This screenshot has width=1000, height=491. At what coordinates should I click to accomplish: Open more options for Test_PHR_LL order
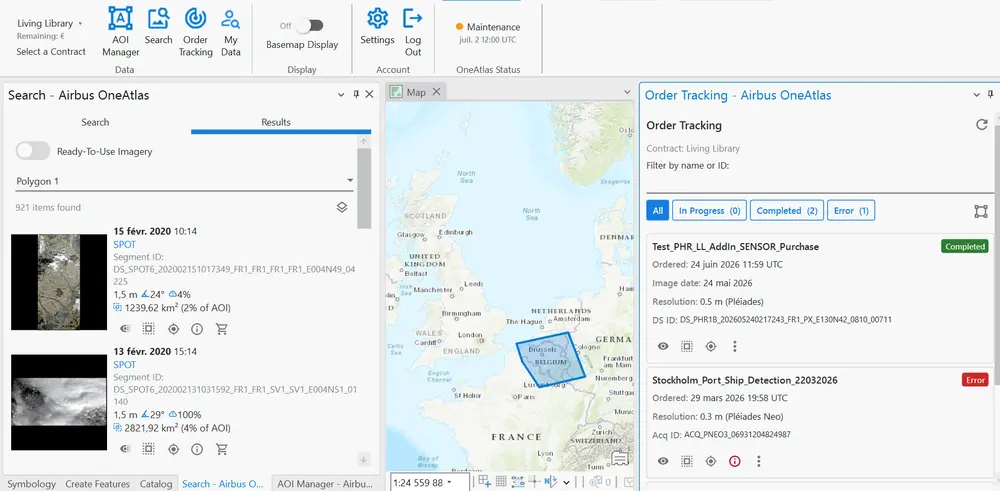(735, 346)
